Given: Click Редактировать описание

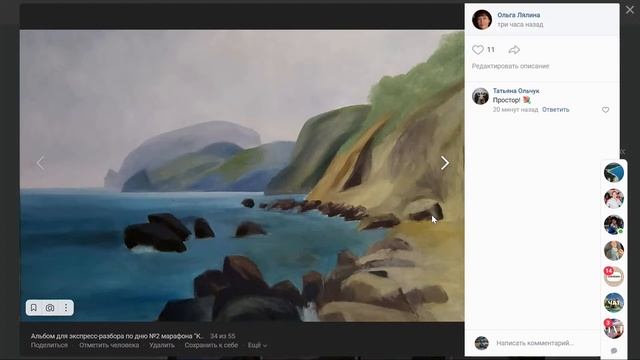Looking at the screenshot, I should pos(510,66).
